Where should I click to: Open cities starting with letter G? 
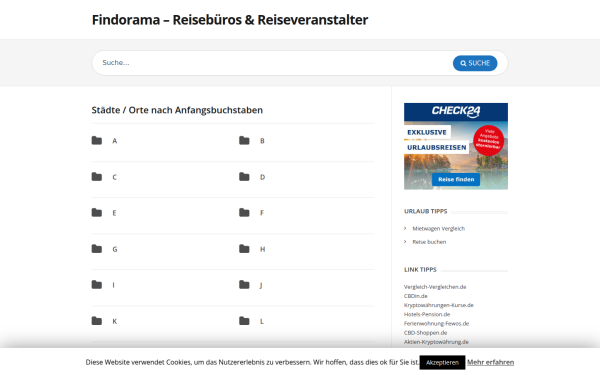115,249
